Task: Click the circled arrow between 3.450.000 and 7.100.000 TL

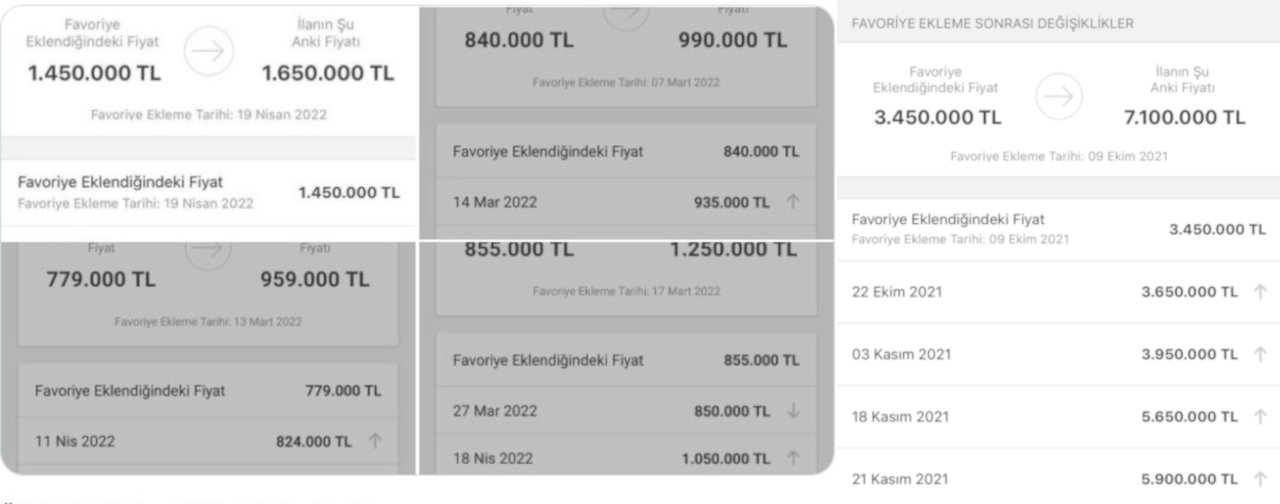Action: [1060, 96]
